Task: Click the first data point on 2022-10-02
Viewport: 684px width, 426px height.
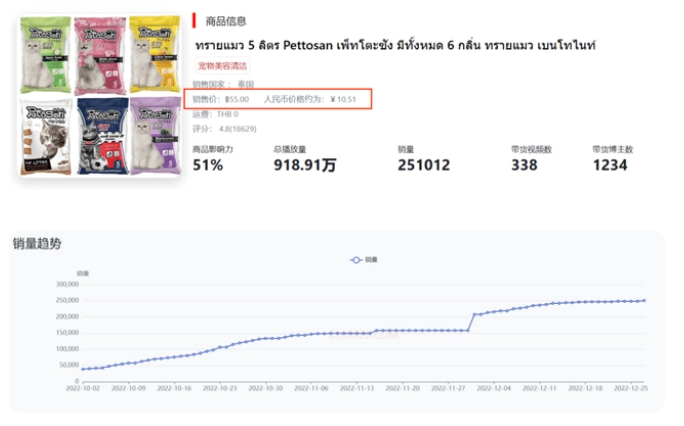Action: (83, 369)
